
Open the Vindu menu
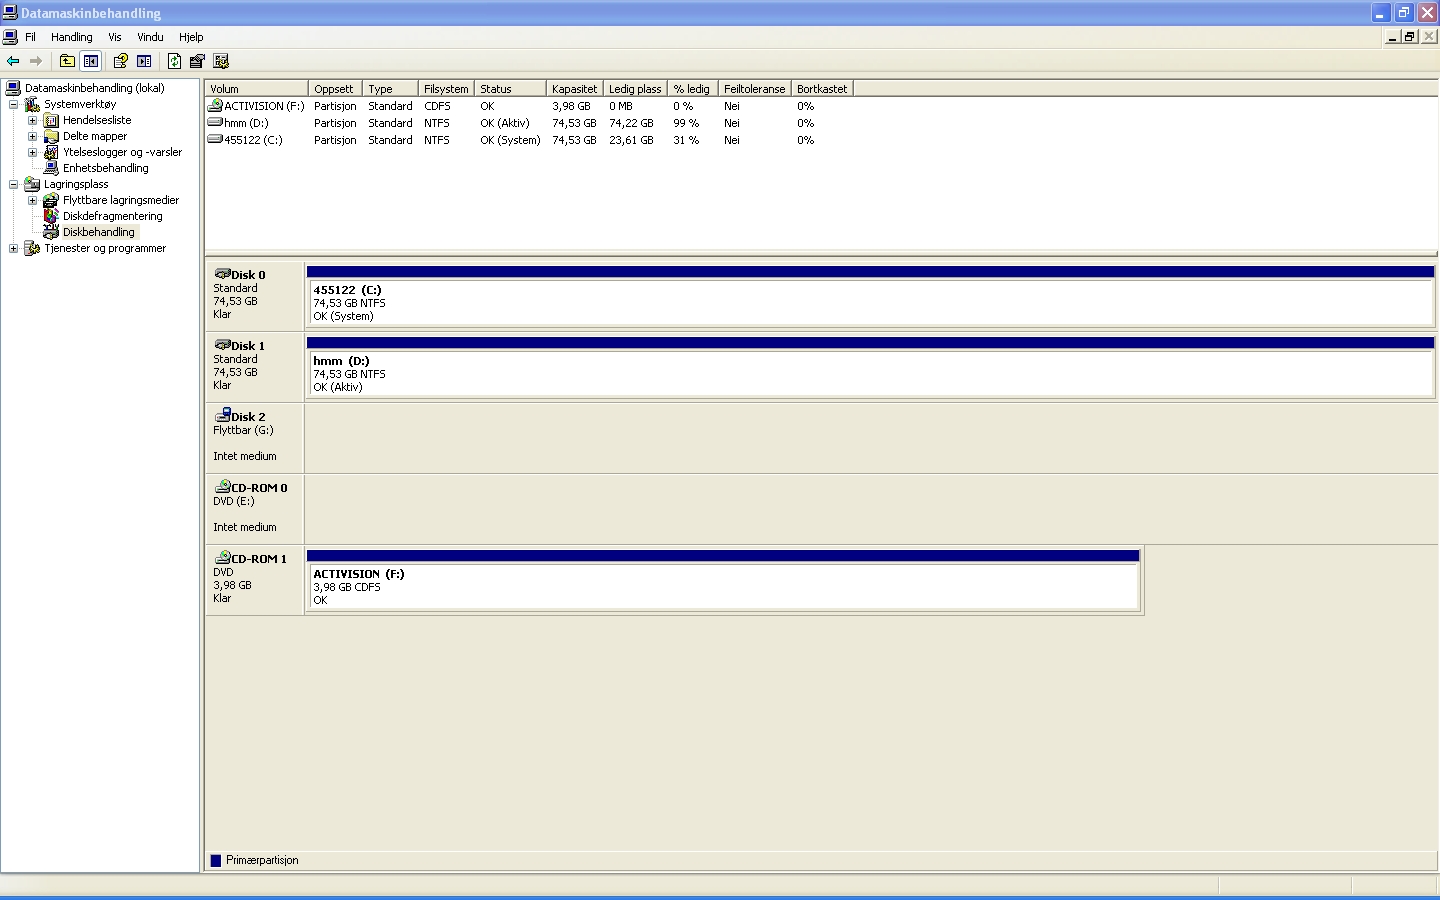tap(150, 37)
